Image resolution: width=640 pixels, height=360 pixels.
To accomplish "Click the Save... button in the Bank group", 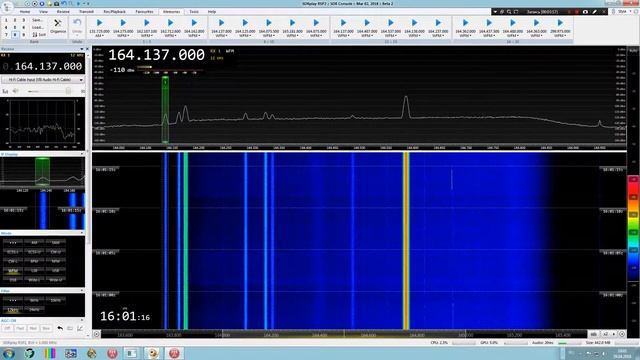I will (38, 20).
